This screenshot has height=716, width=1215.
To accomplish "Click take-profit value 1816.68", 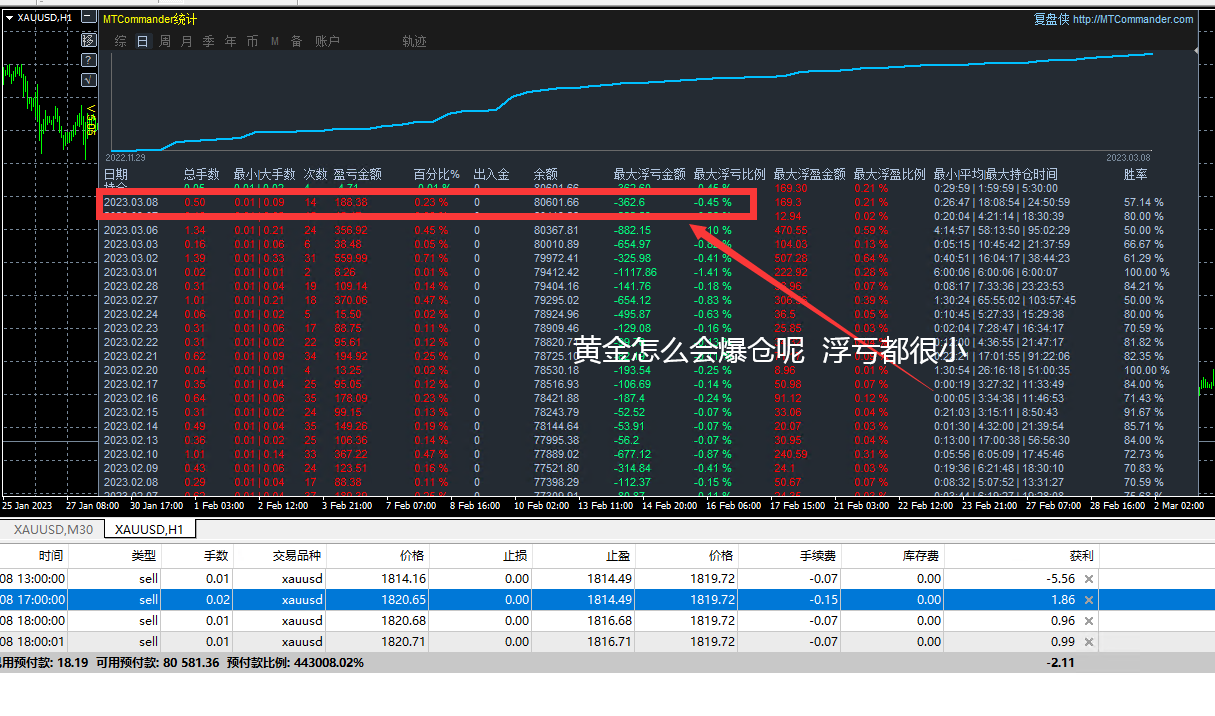I will [x=611, y=621].
